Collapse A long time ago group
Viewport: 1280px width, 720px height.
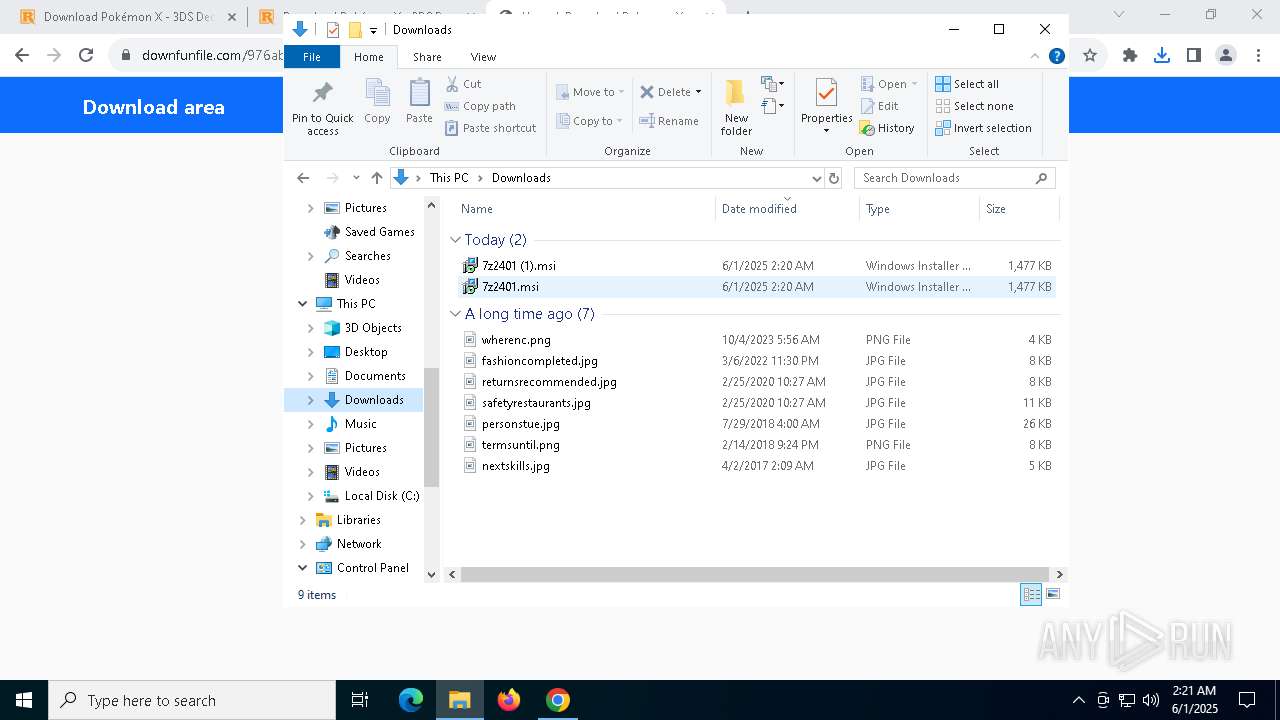[x=456, y=314]
